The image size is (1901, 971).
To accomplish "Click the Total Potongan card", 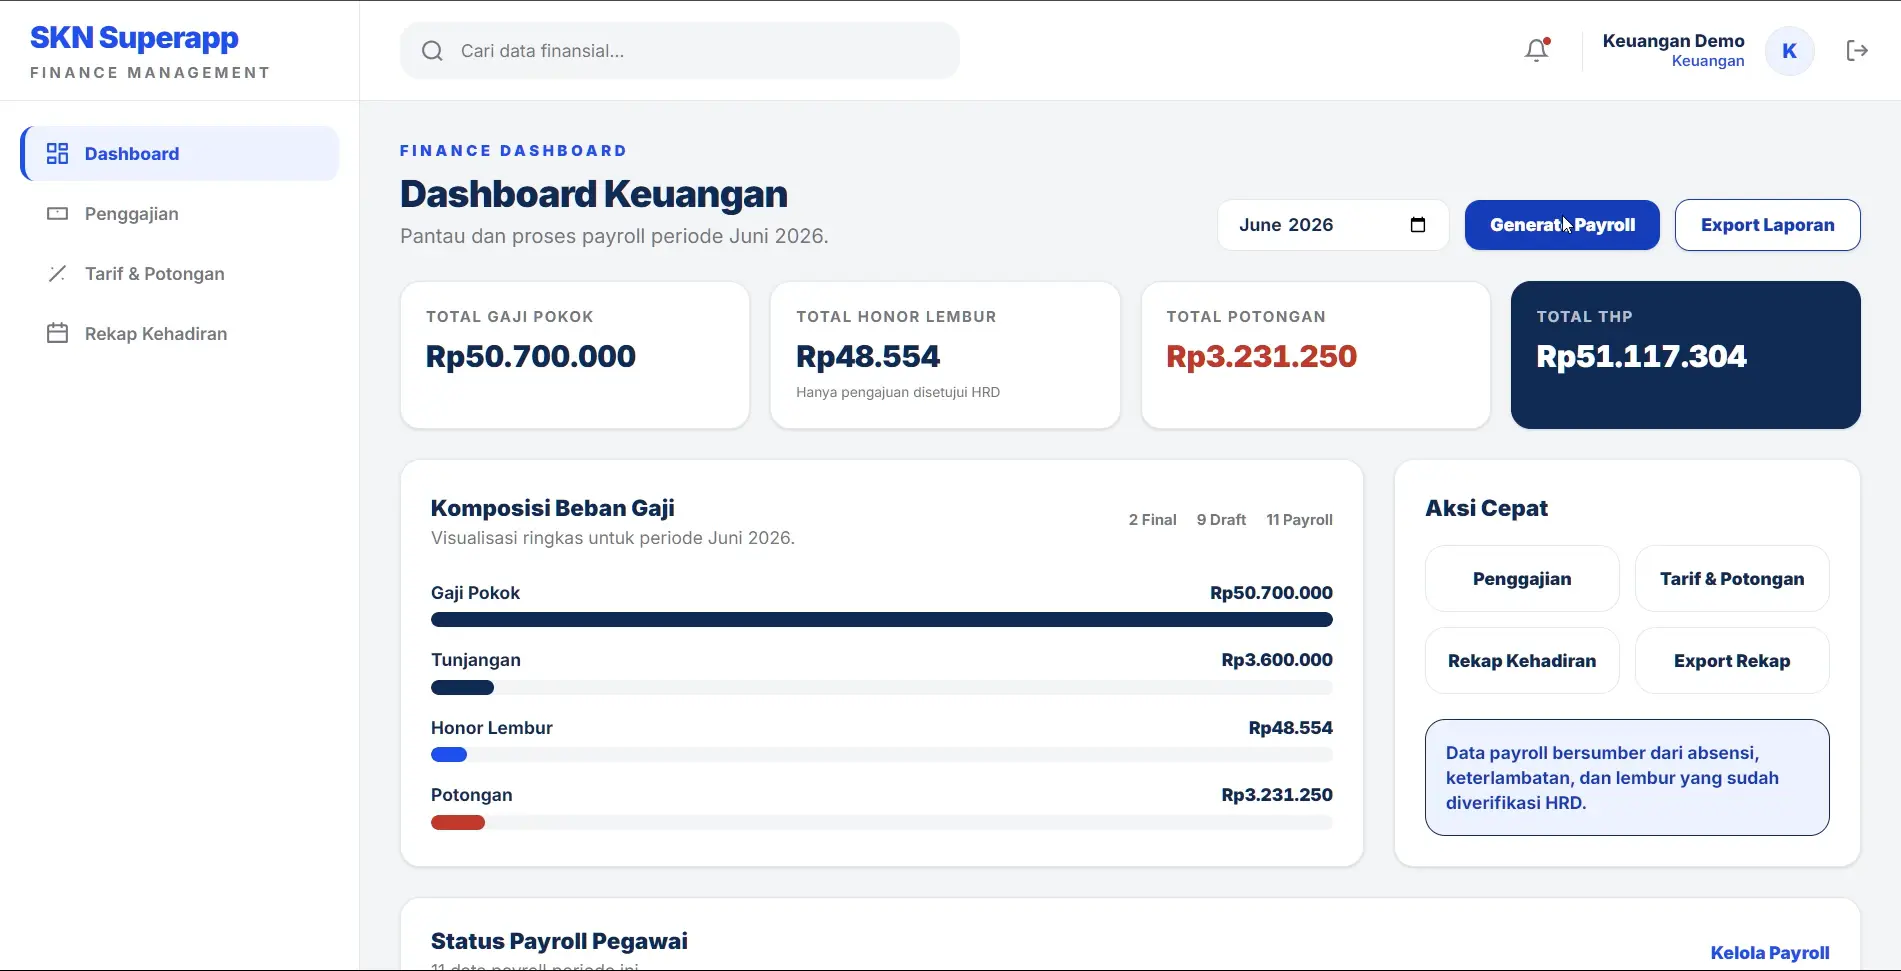I will (1315, 355).
